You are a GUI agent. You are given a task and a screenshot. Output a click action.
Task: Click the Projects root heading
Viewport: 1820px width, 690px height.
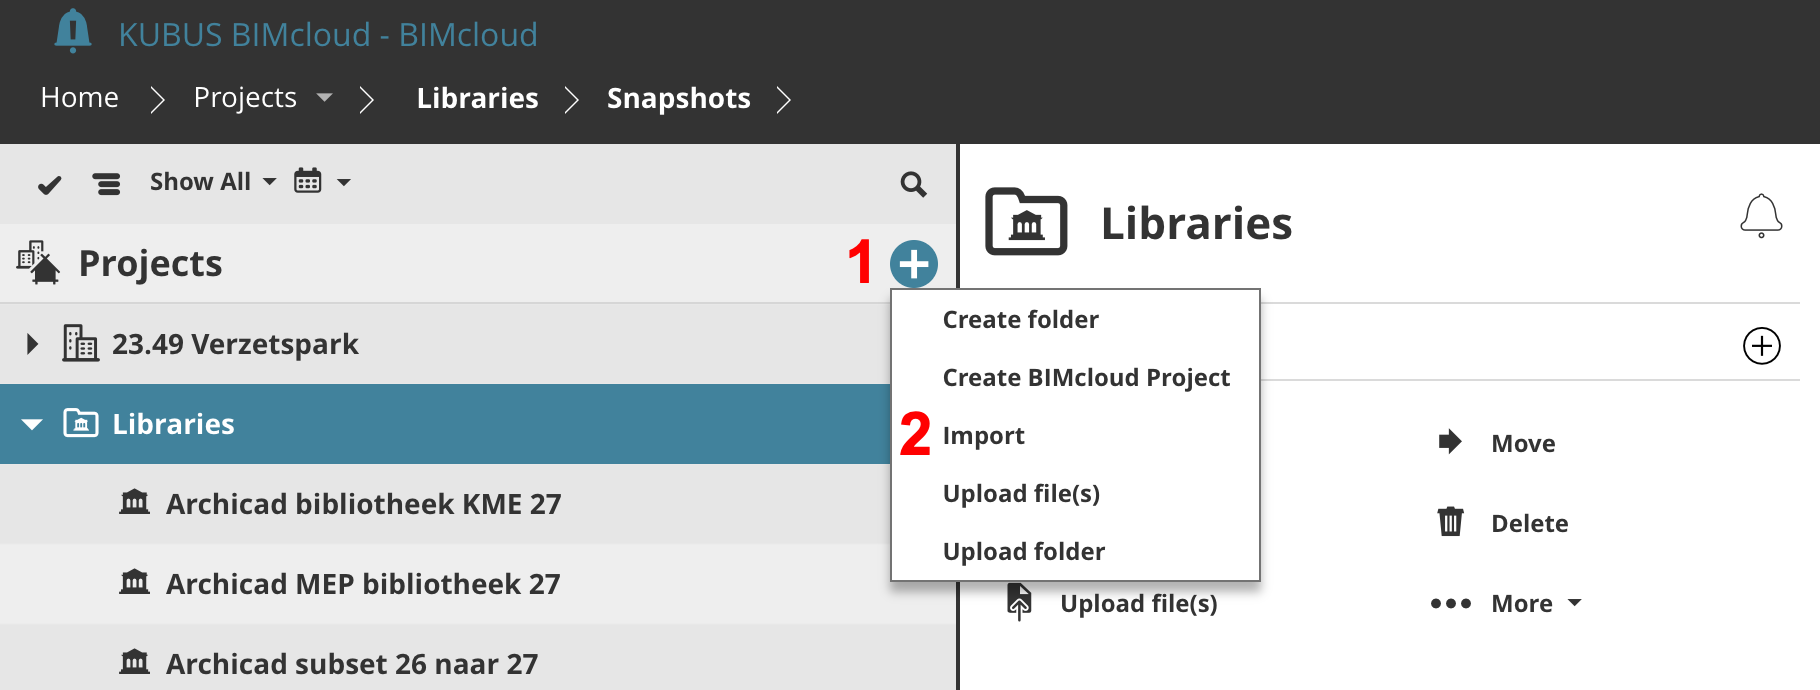tap(151, 264)
